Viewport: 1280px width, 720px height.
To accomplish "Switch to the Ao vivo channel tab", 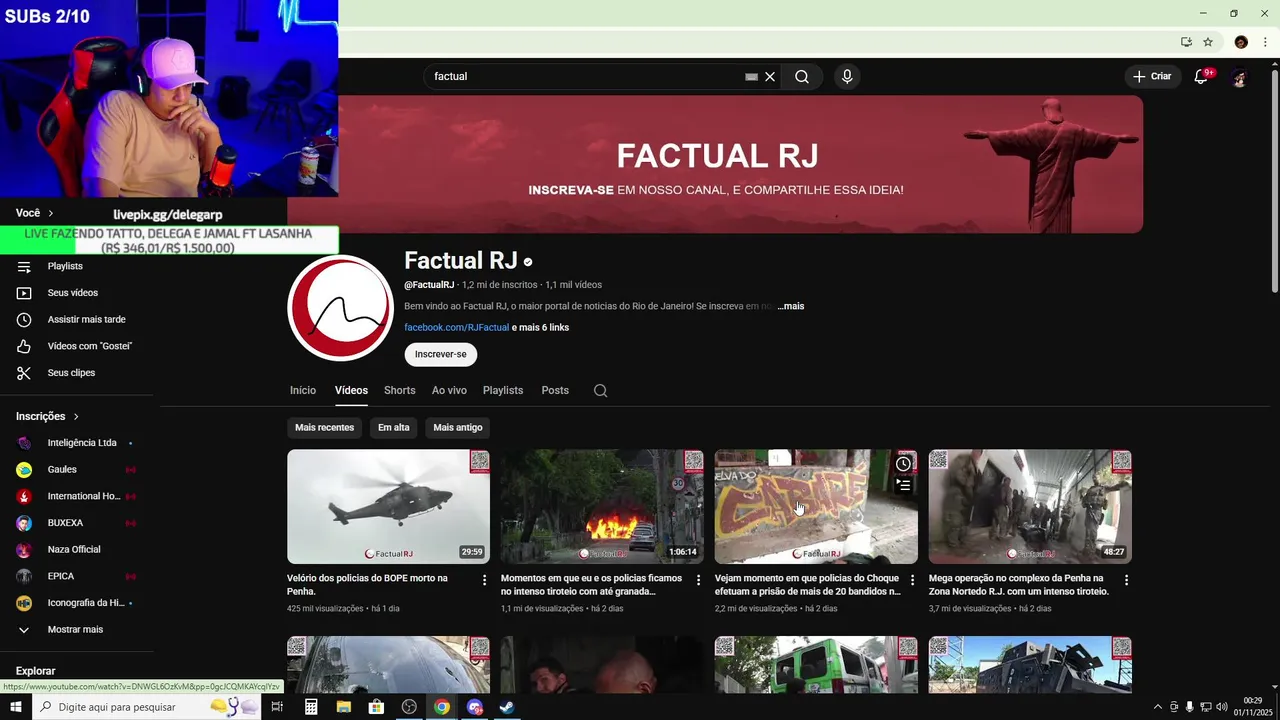I will click(x=449, y=391).
